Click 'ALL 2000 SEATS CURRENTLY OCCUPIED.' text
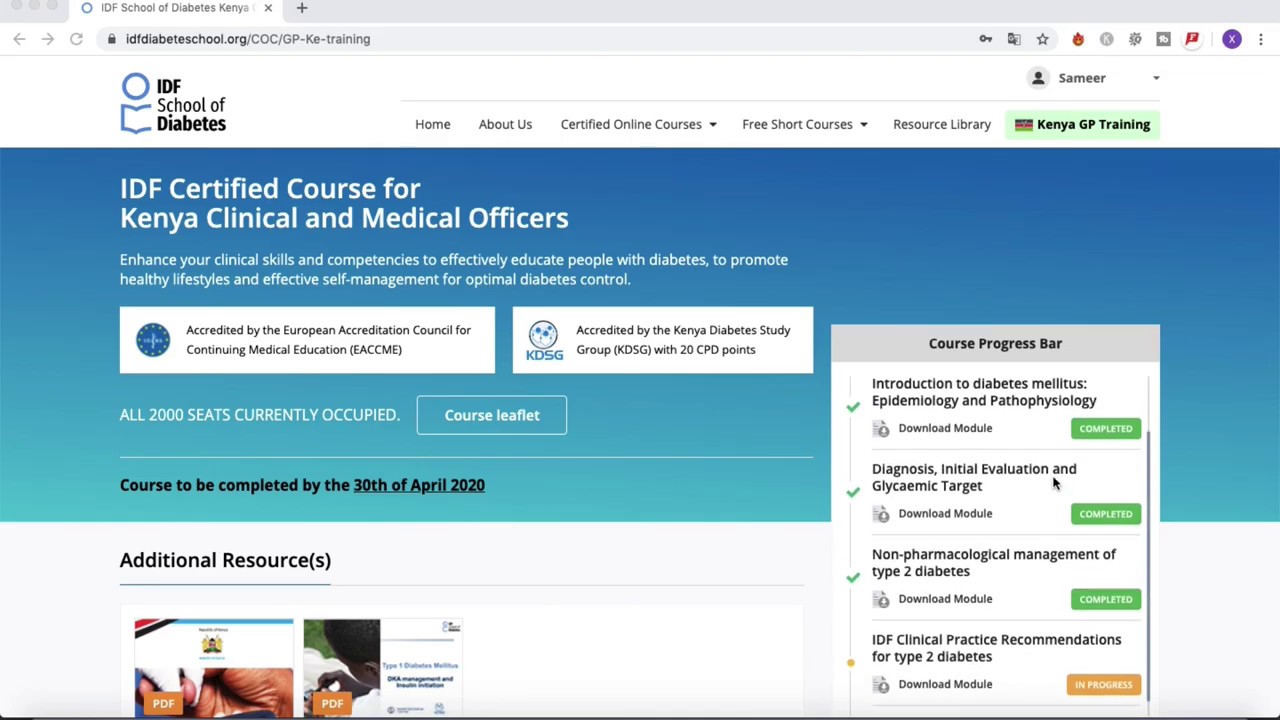 click(260, 415)
